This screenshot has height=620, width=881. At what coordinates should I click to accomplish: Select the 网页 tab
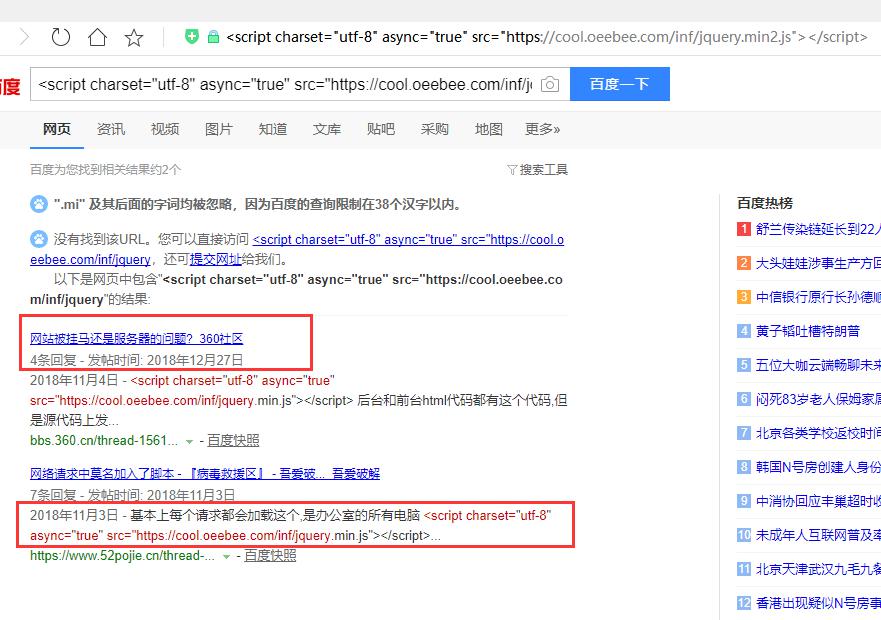[57, 129]
